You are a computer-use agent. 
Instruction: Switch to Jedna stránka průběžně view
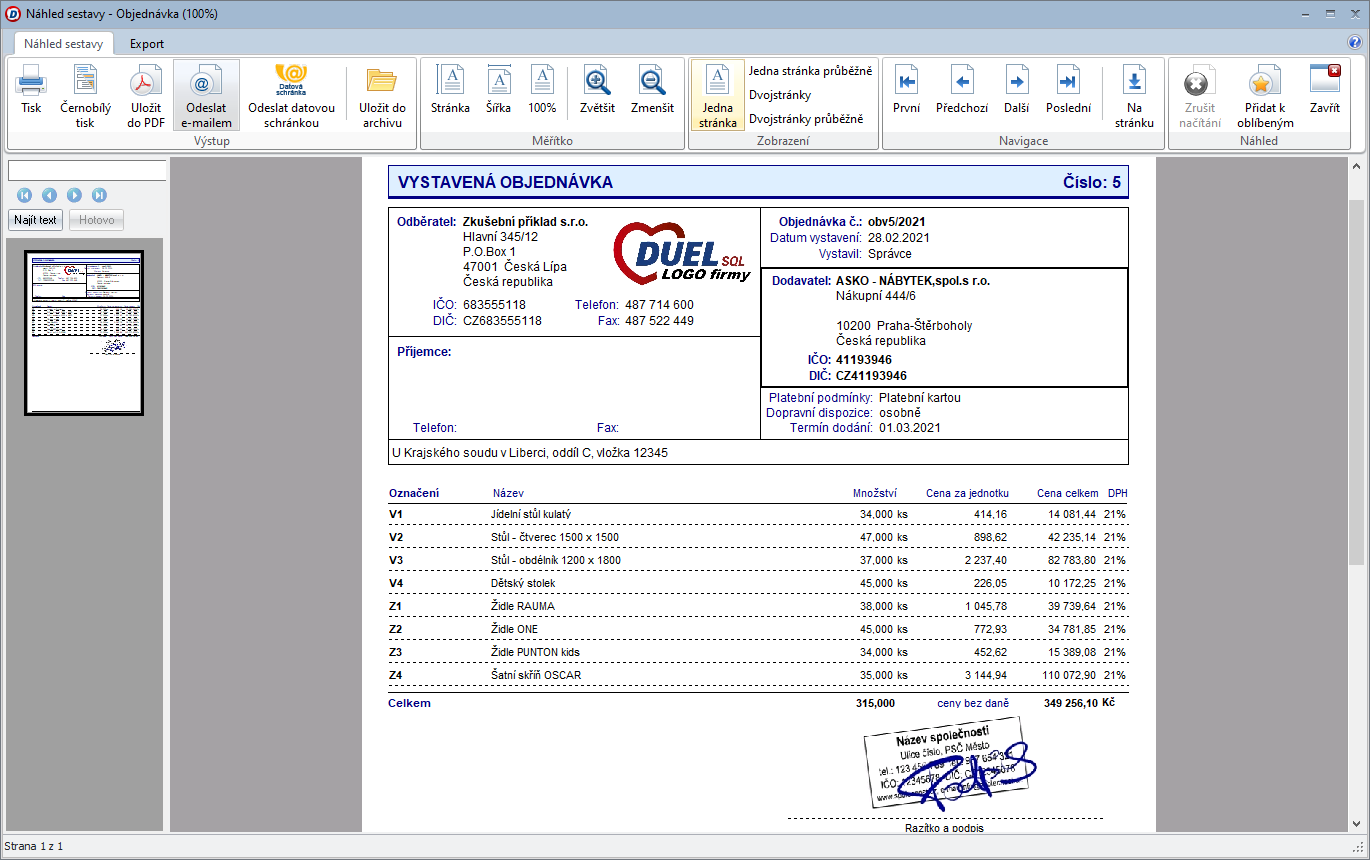[x=810, y=71]
